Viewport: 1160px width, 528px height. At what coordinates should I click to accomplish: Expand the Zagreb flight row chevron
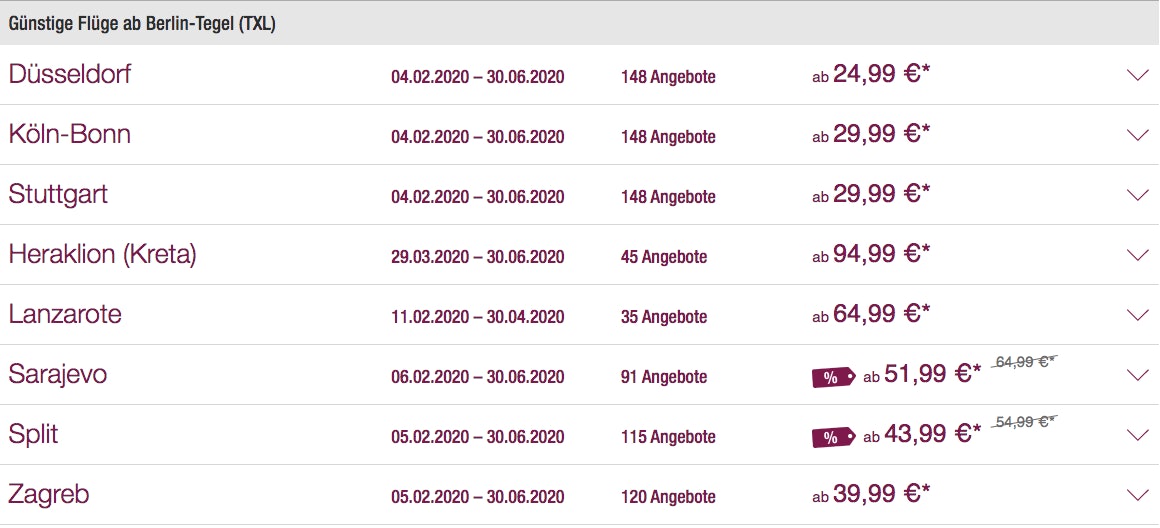(x=1137, y=495)
